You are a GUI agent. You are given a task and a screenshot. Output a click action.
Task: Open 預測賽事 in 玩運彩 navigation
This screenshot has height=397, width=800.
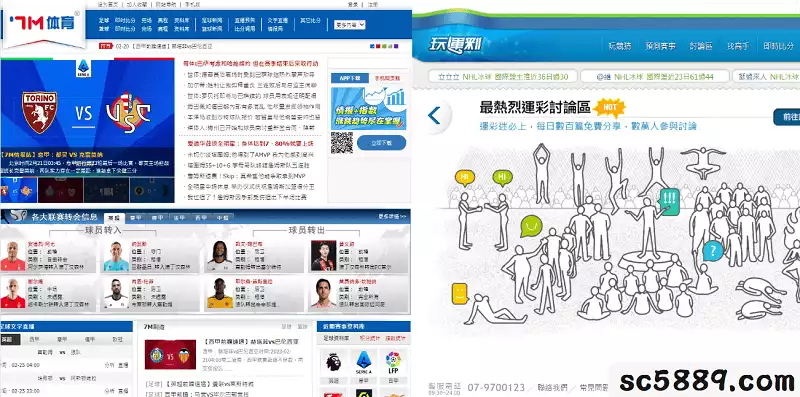click(660, 46)
